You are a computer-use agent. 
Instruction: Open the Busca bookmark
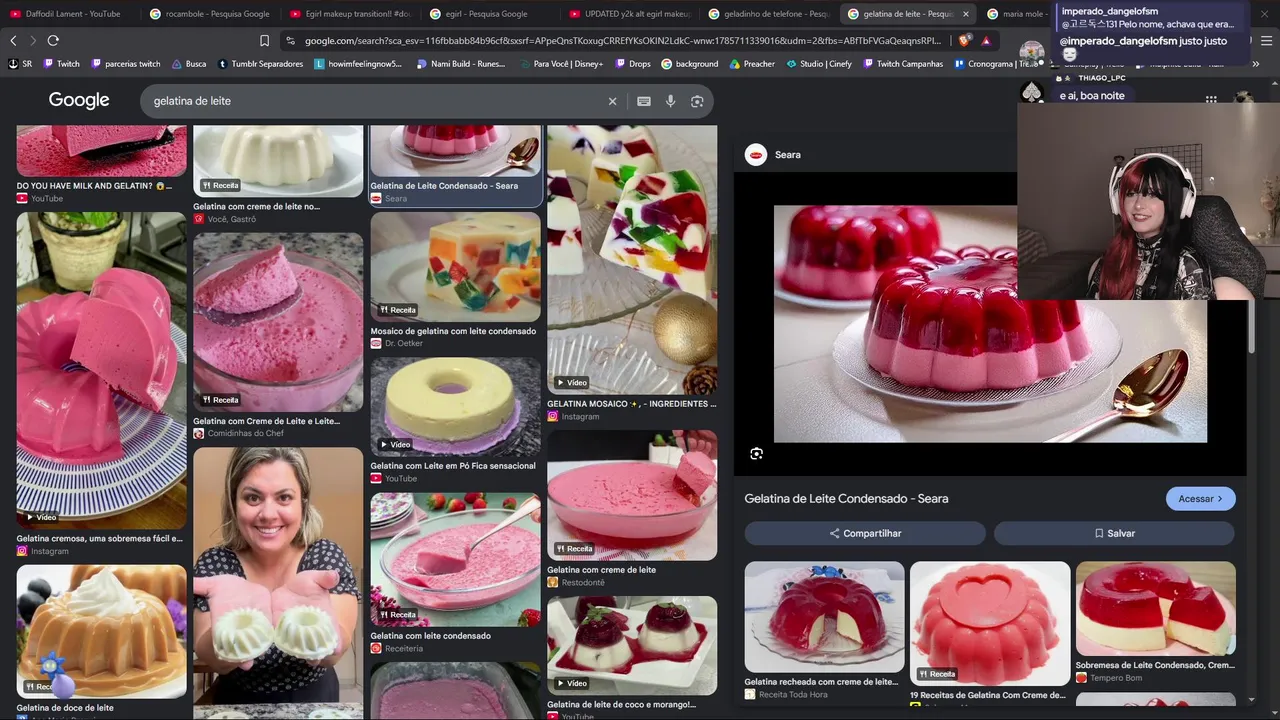[188, 63]
